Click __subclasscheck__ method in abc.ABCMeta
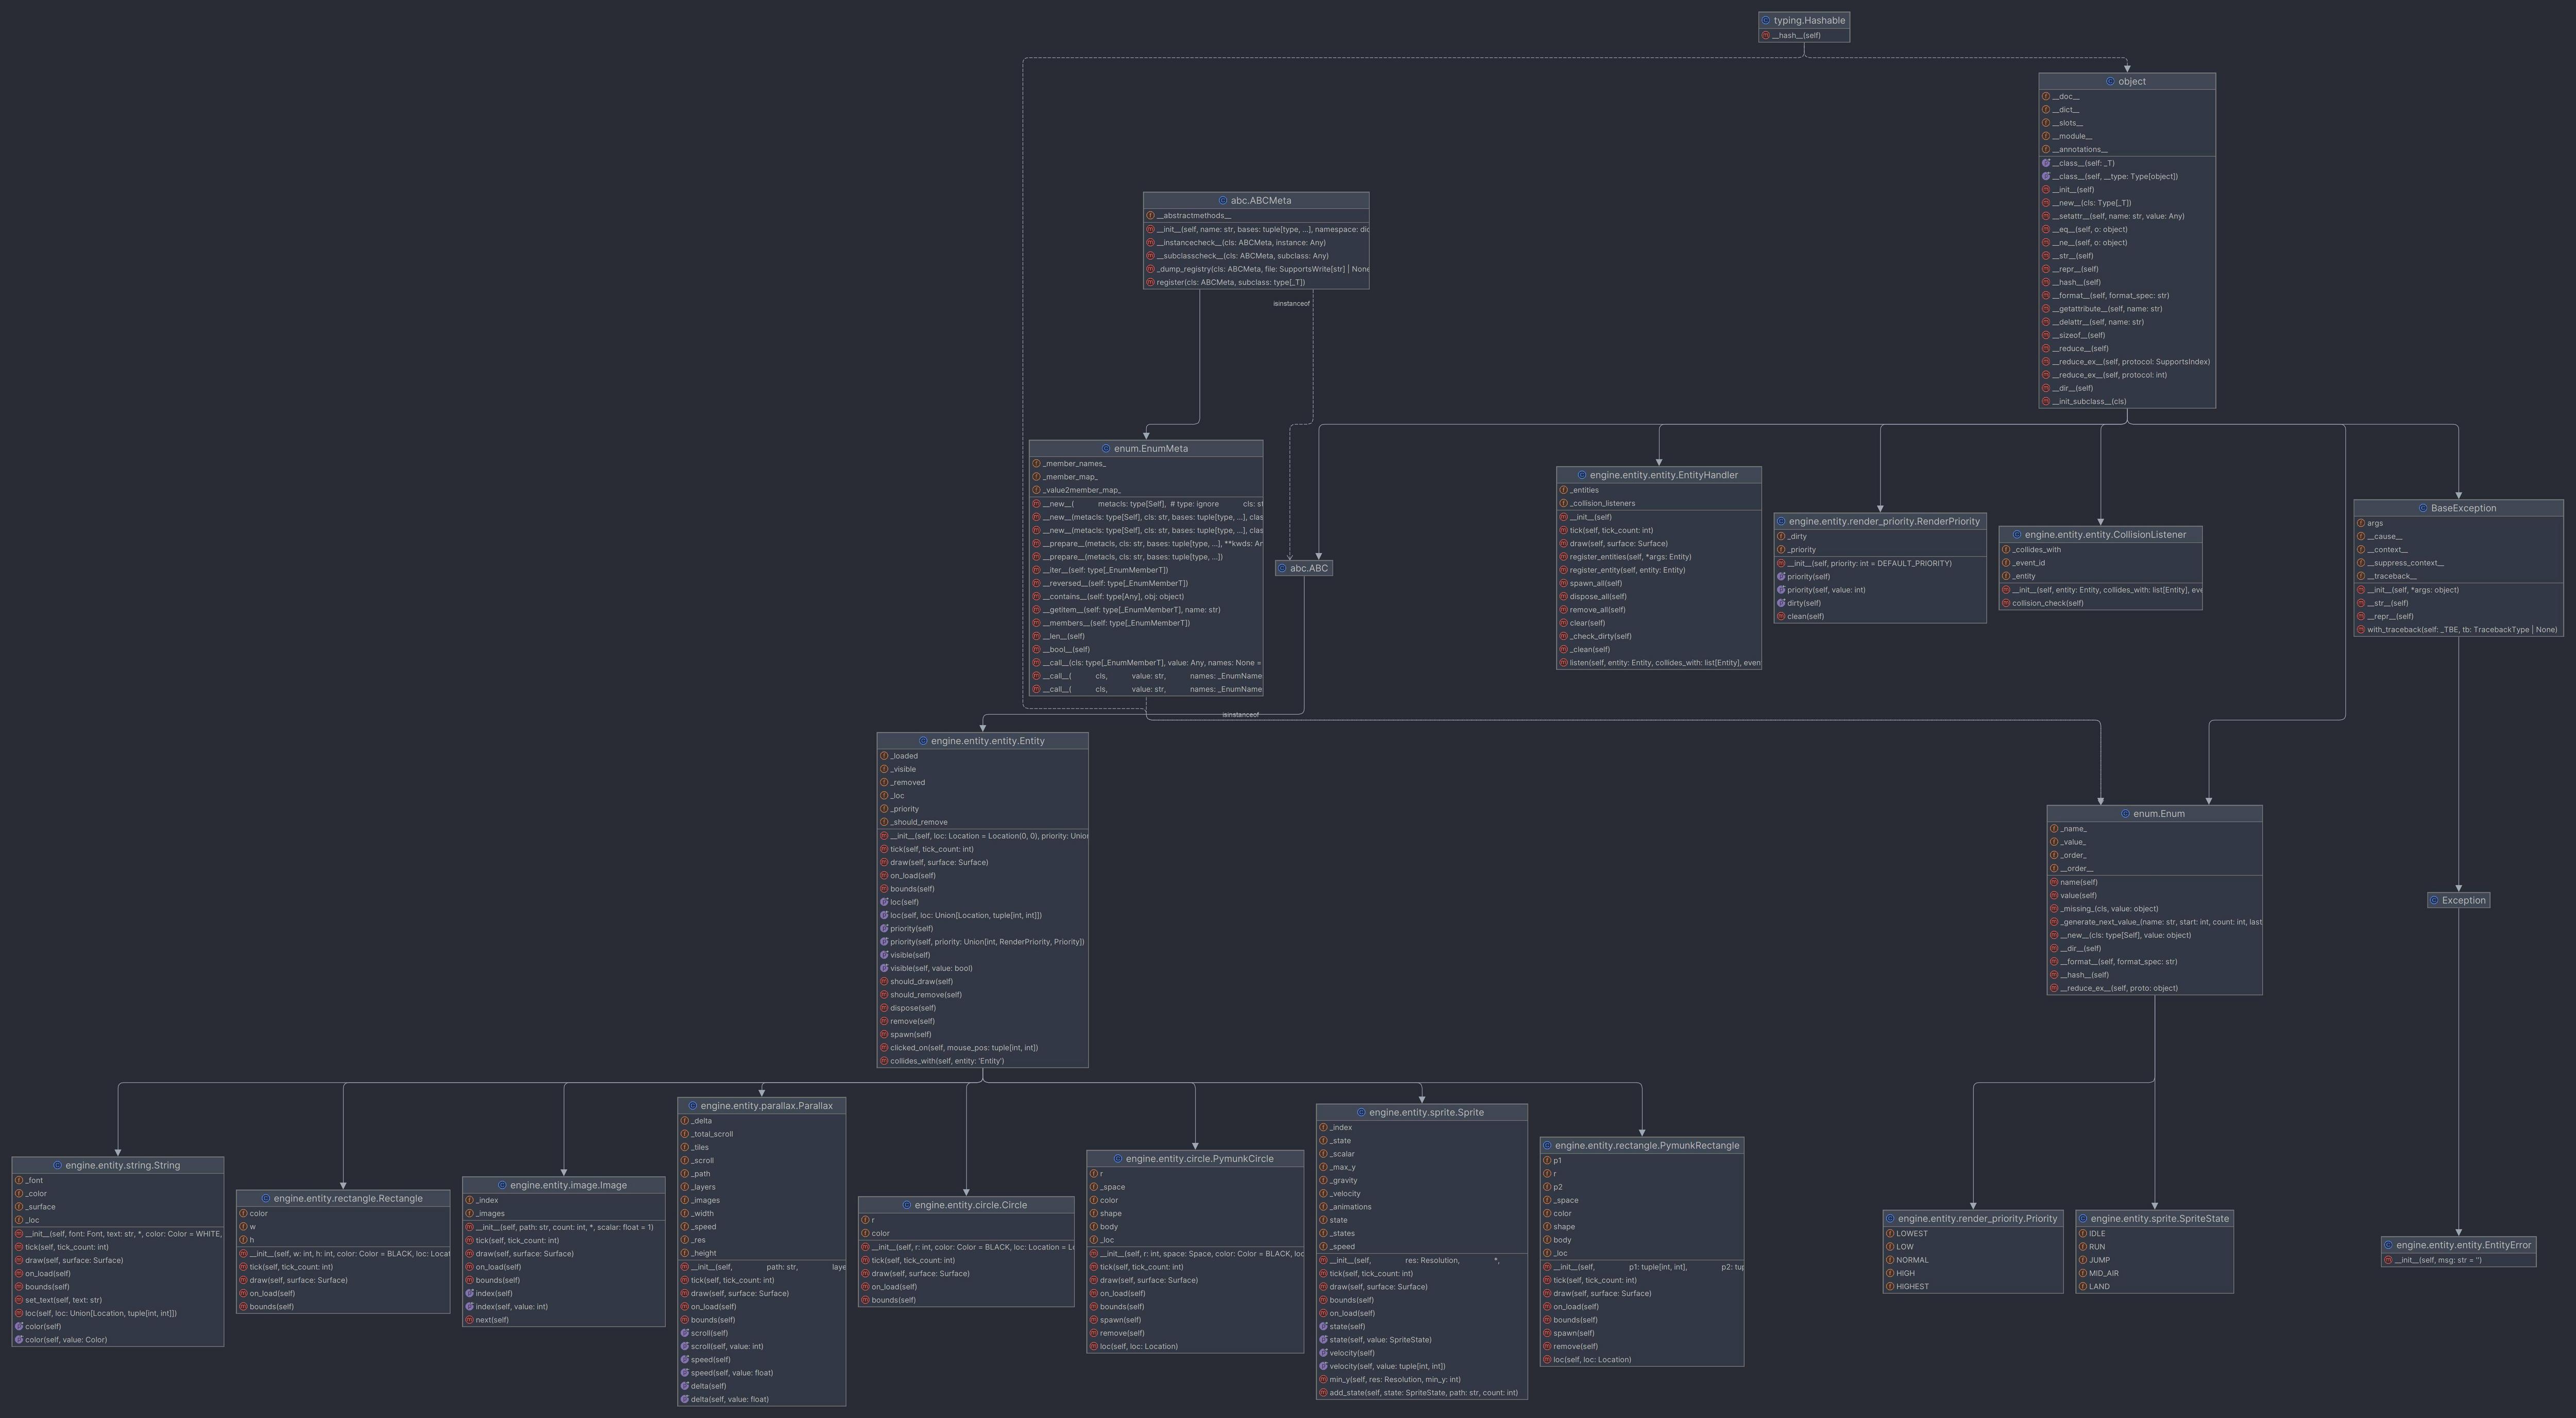Image resolution: width=2576 pixels, height=1418 pixels. pos(1243,256)
